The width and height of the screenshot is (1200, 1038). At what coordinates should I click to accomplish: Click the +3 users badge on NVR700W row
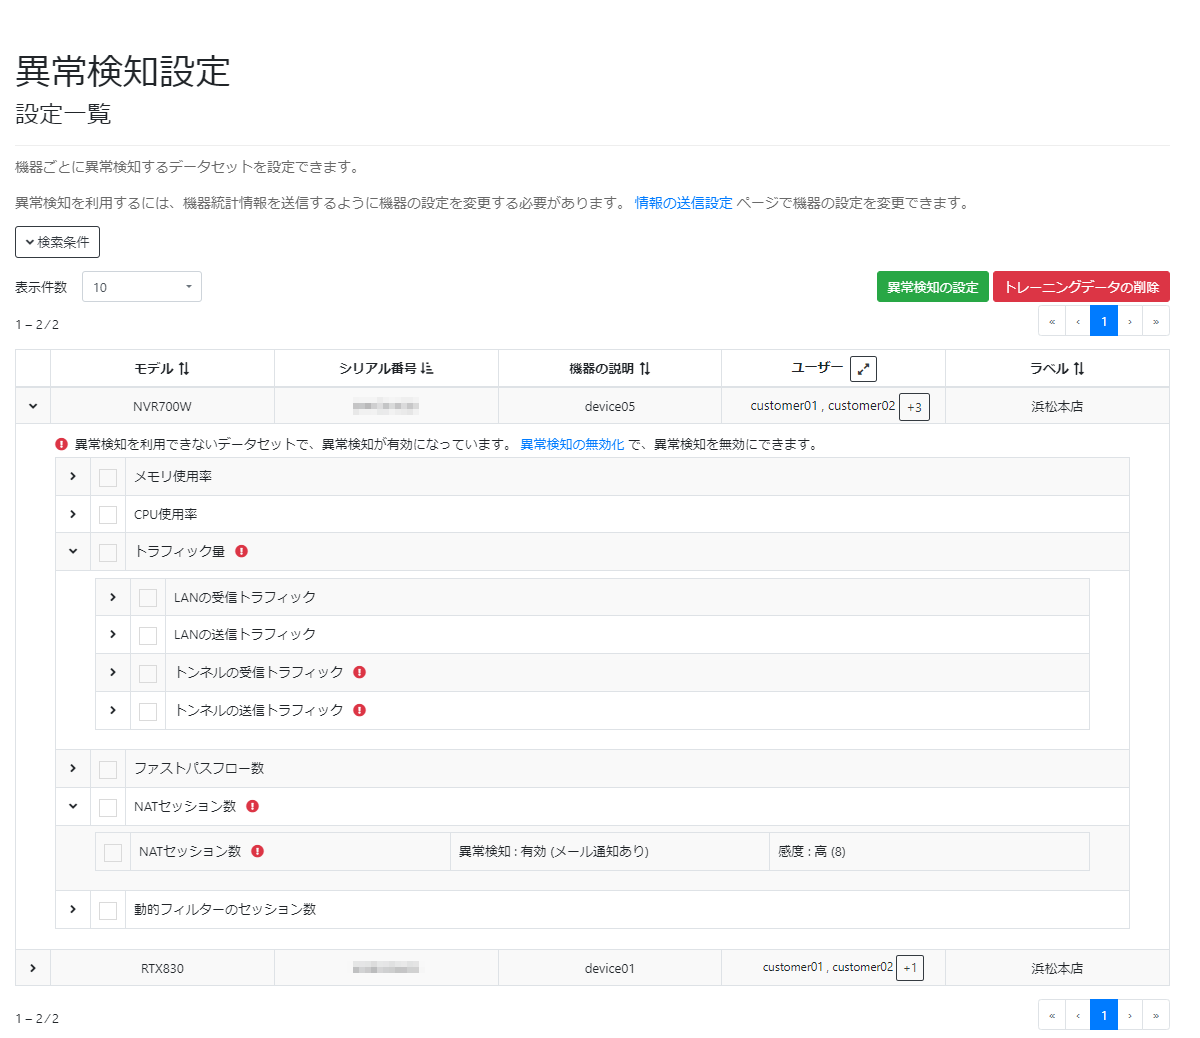[x=914, y=406]
